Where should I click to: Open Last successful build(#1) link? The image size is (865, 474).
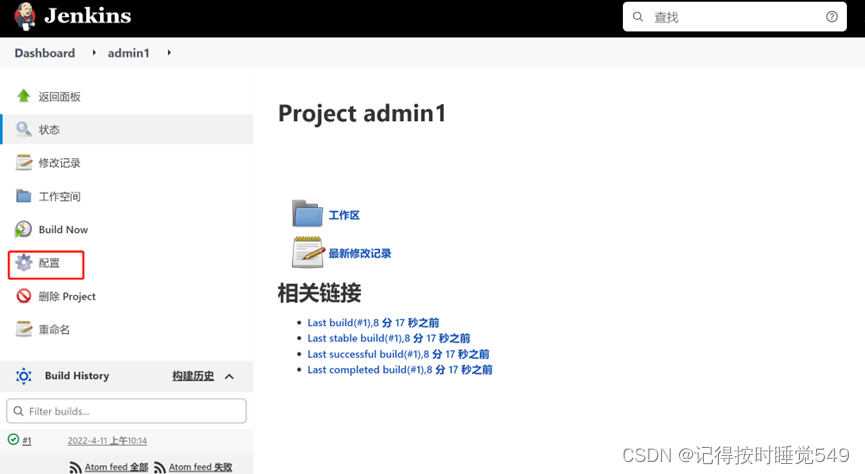click(398, 354)
